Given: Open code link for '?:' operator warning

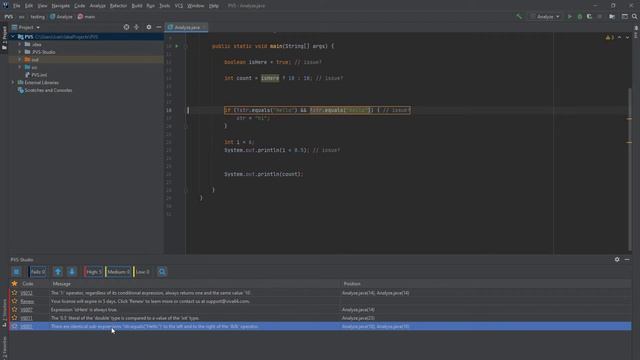Looking at the screenshot, I should click(27, 293).
